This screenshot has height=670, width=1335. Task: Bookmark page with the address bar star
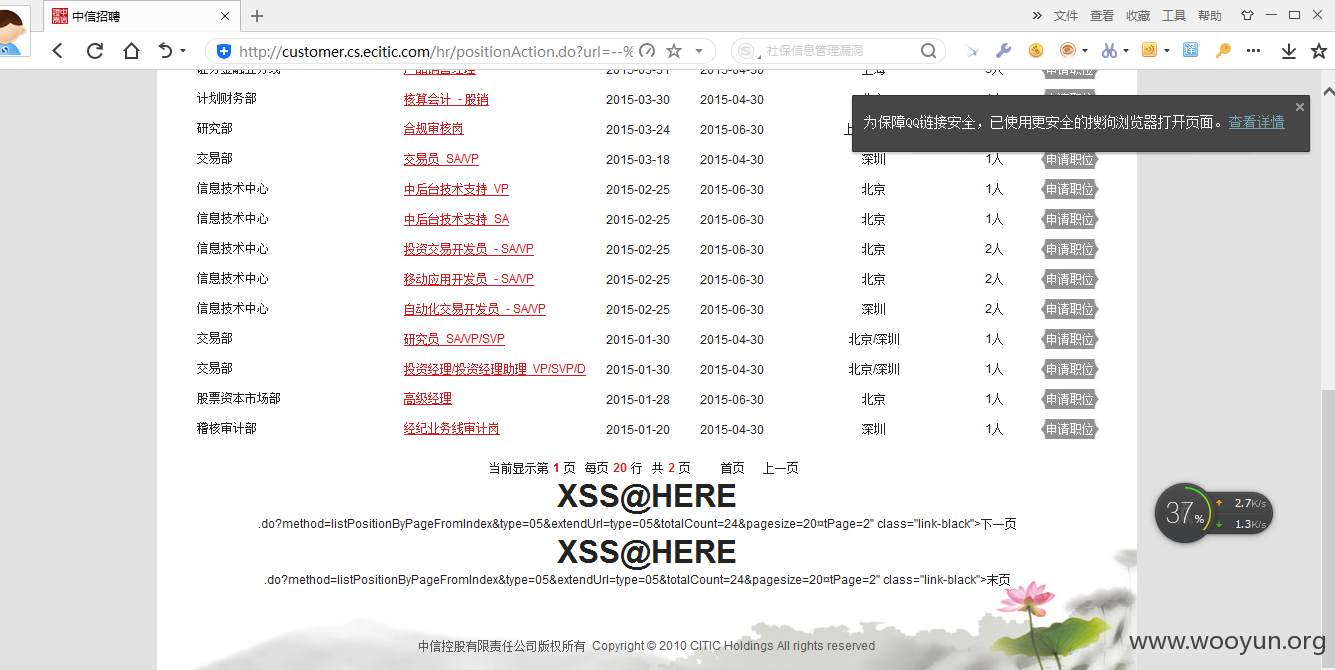click(x=674, y=51)
